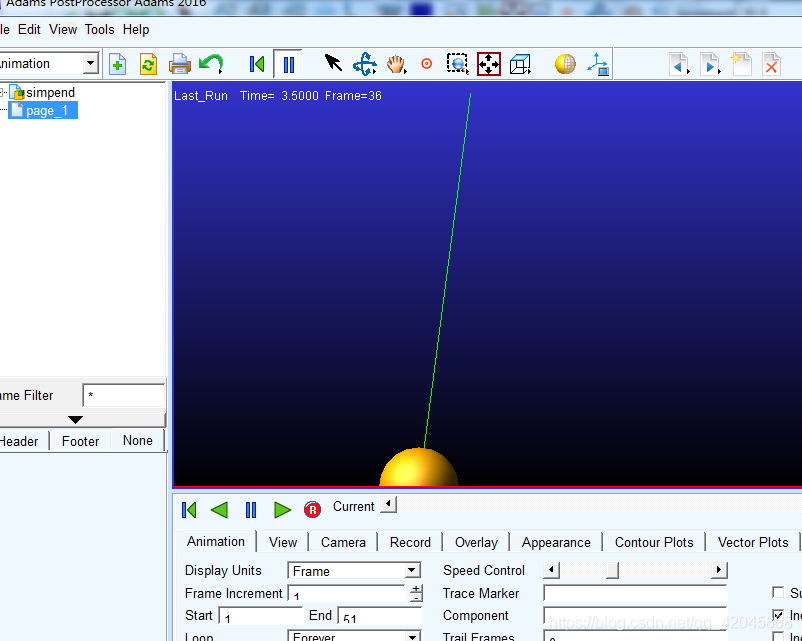Activate the rotate view tool
This screenshot has width=802, height=641.
pos(365,65)
